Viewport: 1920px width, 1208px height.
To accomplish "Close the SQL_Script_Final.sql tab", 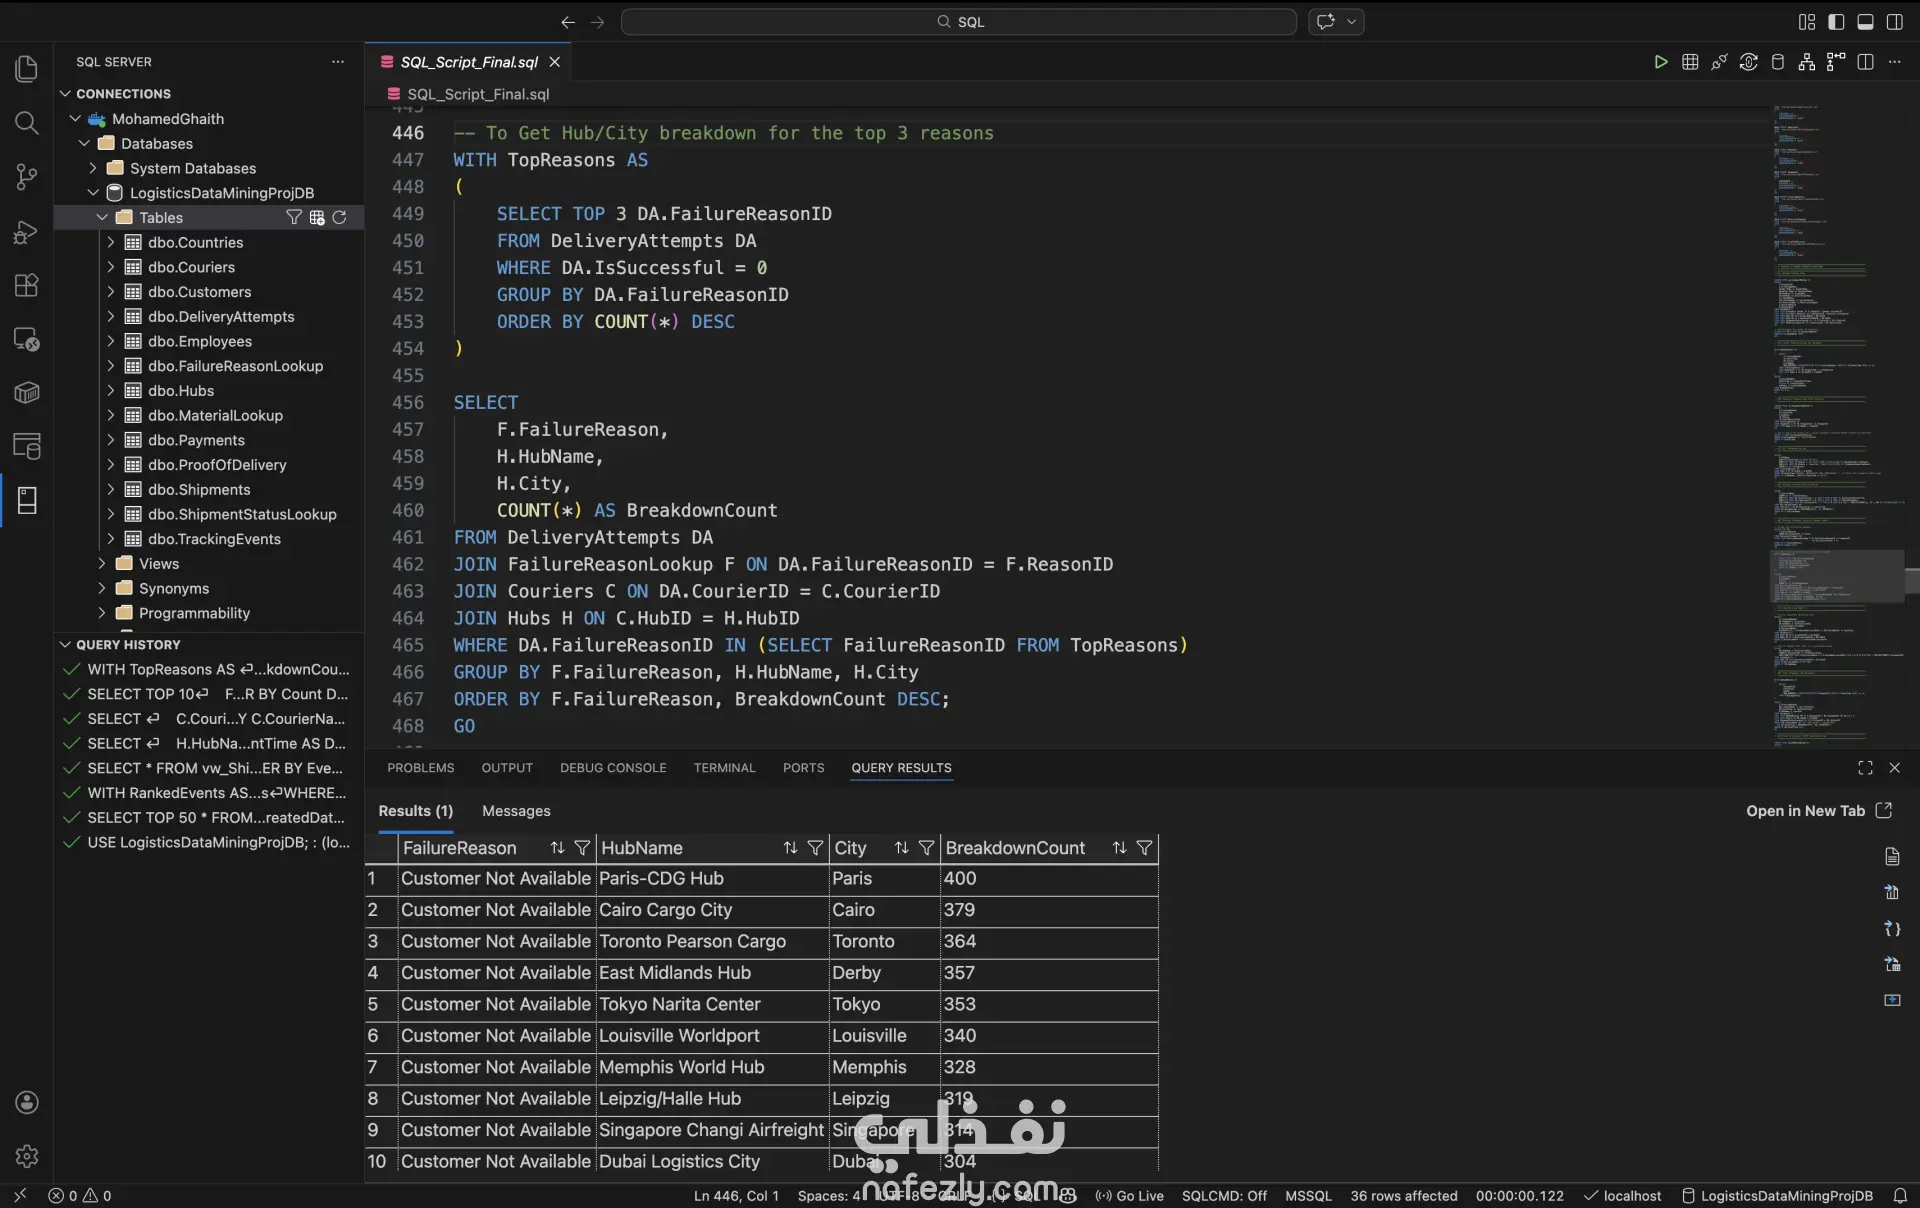I will (x=554, y=62).
